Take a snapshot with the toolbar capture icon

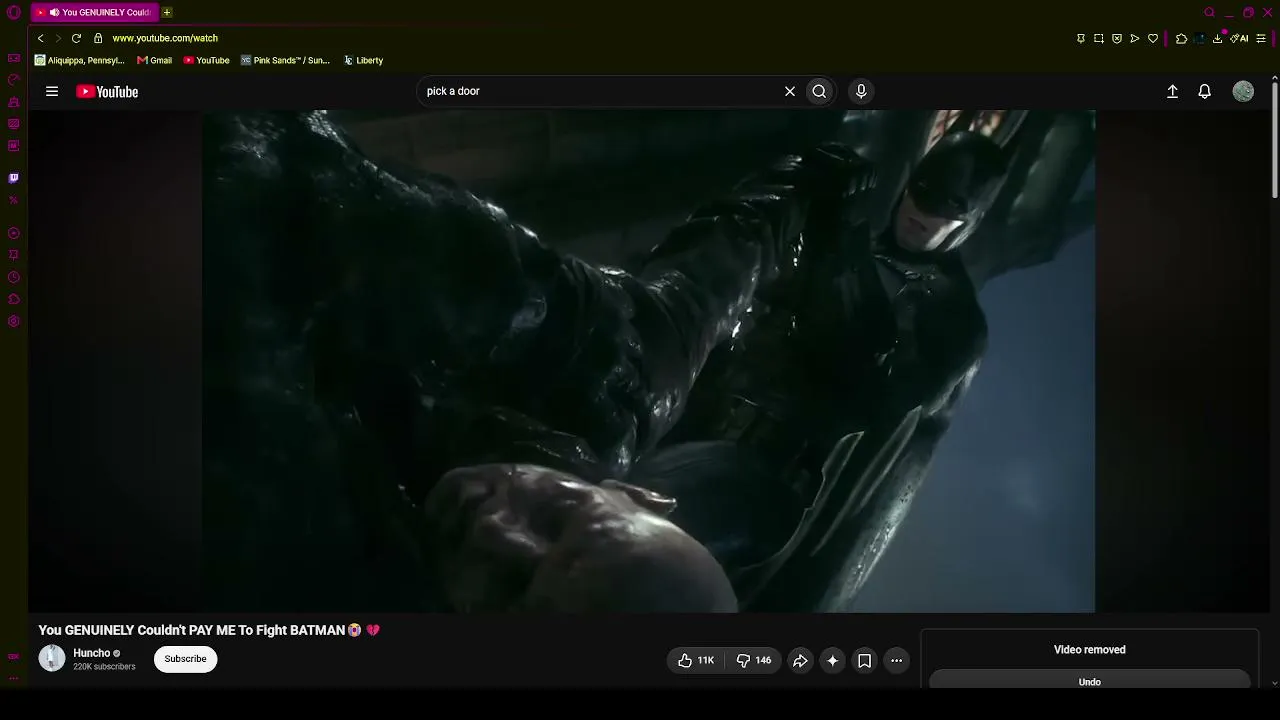pyautogui.click(x=1099, y=38)
